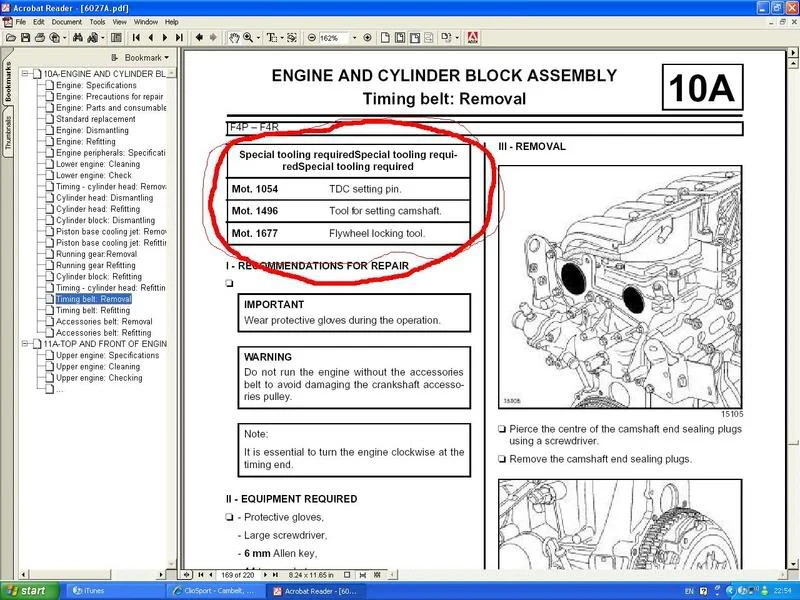800x600 pixels.
Task: Click the Adobe logo toolbar icon
Action: (x=473, y=38)
